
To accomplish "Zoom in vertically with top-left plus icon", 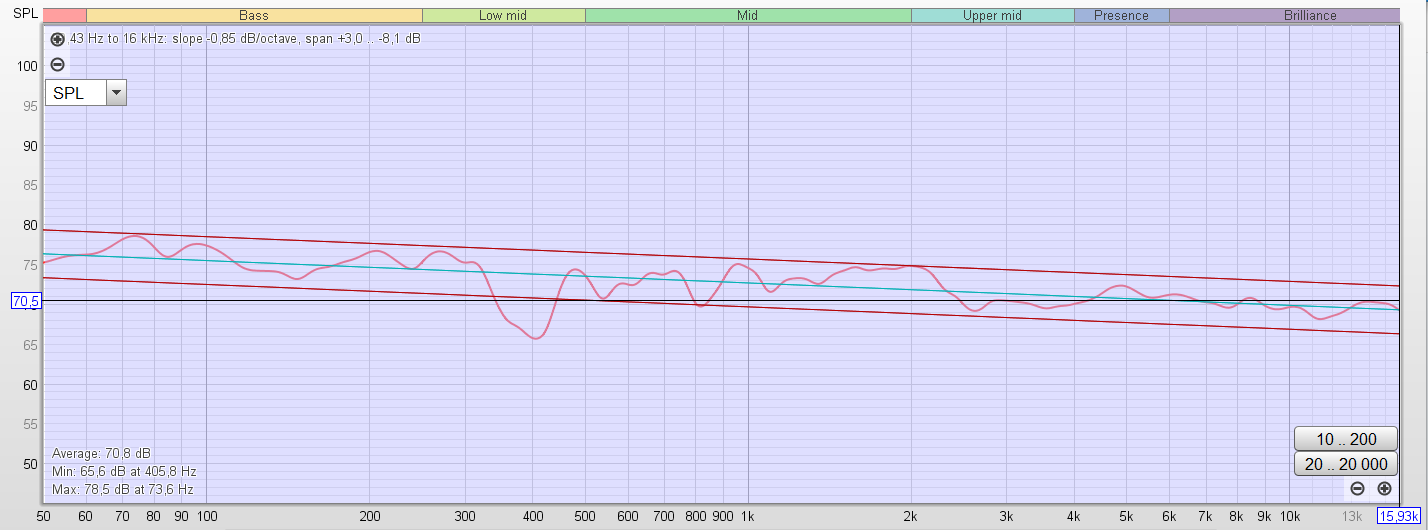I will [57, 39].
